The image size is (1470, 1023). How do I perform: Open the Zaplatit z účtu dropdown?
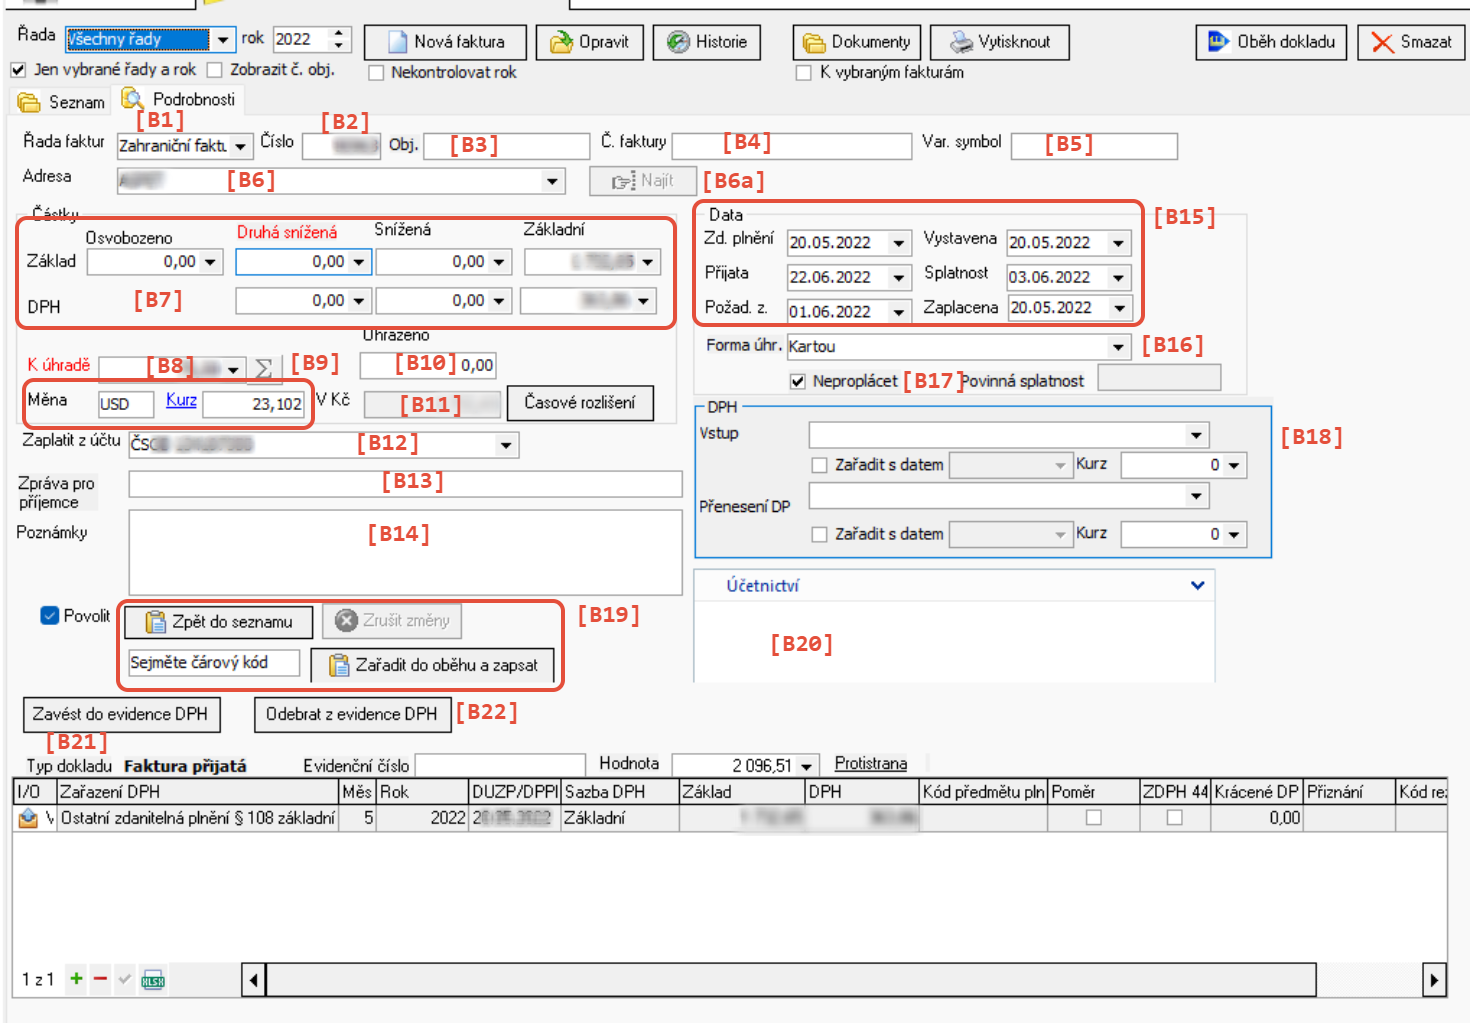pos(506,445)
